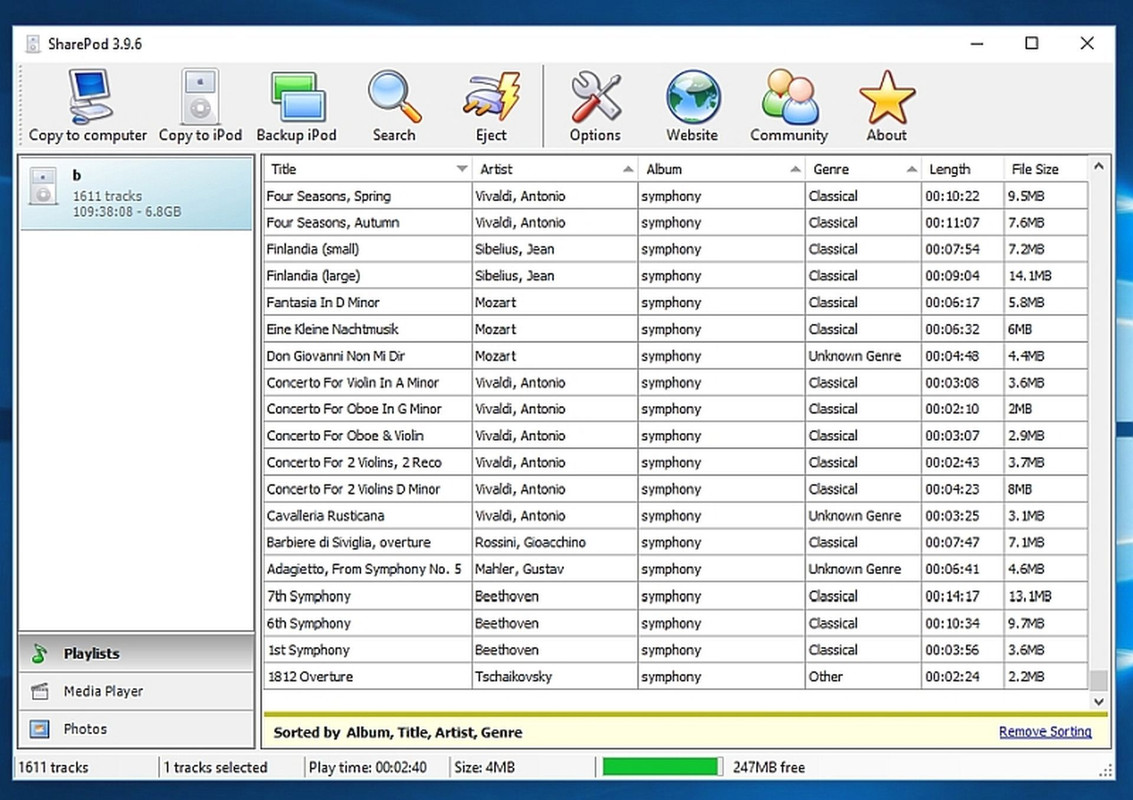Select track 'Finlandia (small)'
Viewport: 1133px width, 800px height.
(x=676, y=249)
